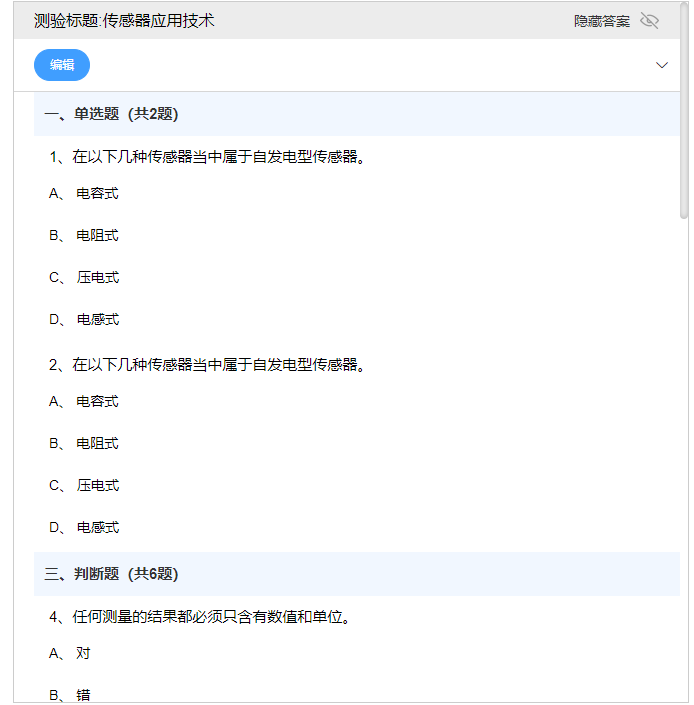This screenshot has height=705, width=694.
Task: Pick option D 电感式 in question 1
Action: (97, 319)
